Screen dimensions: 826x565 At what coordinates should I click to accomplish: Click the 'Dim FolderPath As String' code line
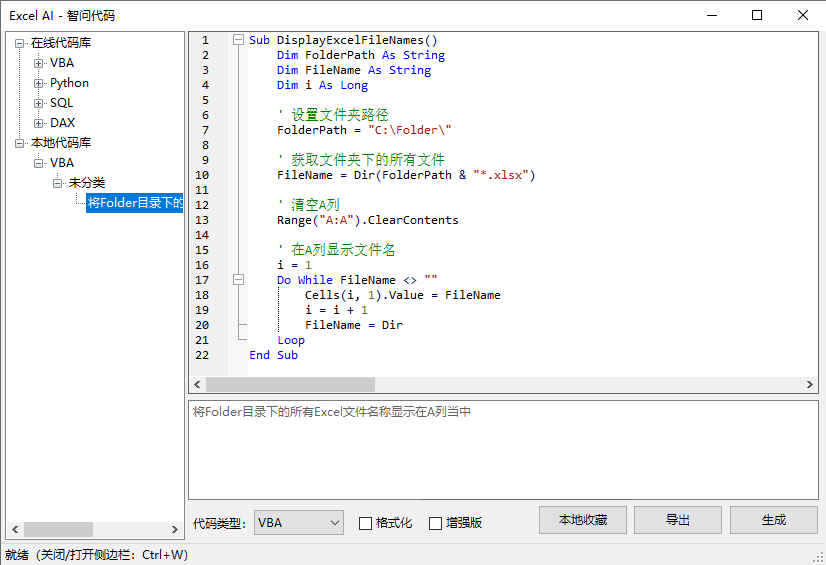361,55
